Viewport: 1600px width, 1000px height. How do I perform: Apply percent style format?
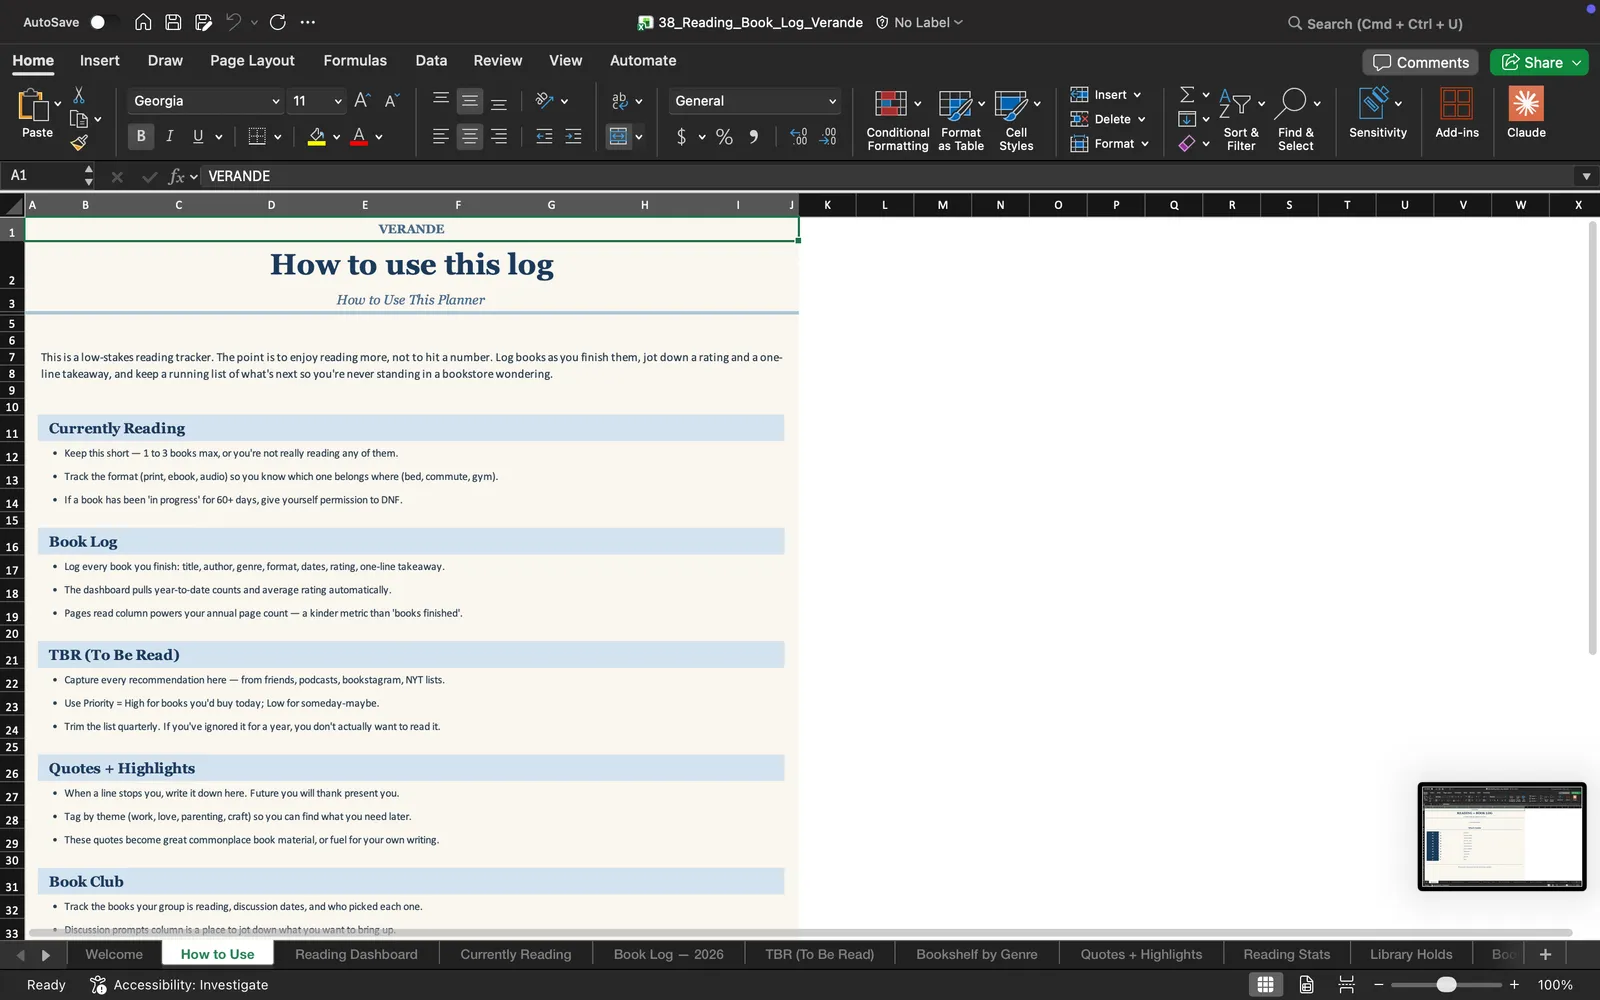(x=724, y=136)
